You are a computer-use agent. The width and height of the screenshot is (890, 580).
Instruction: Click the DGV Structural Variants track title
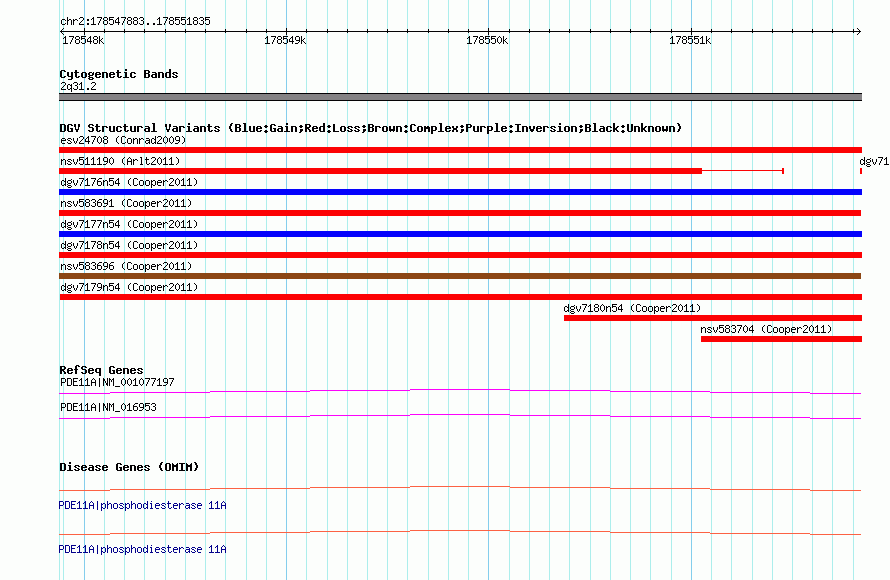pyautogui.click(x=371, y=128)
